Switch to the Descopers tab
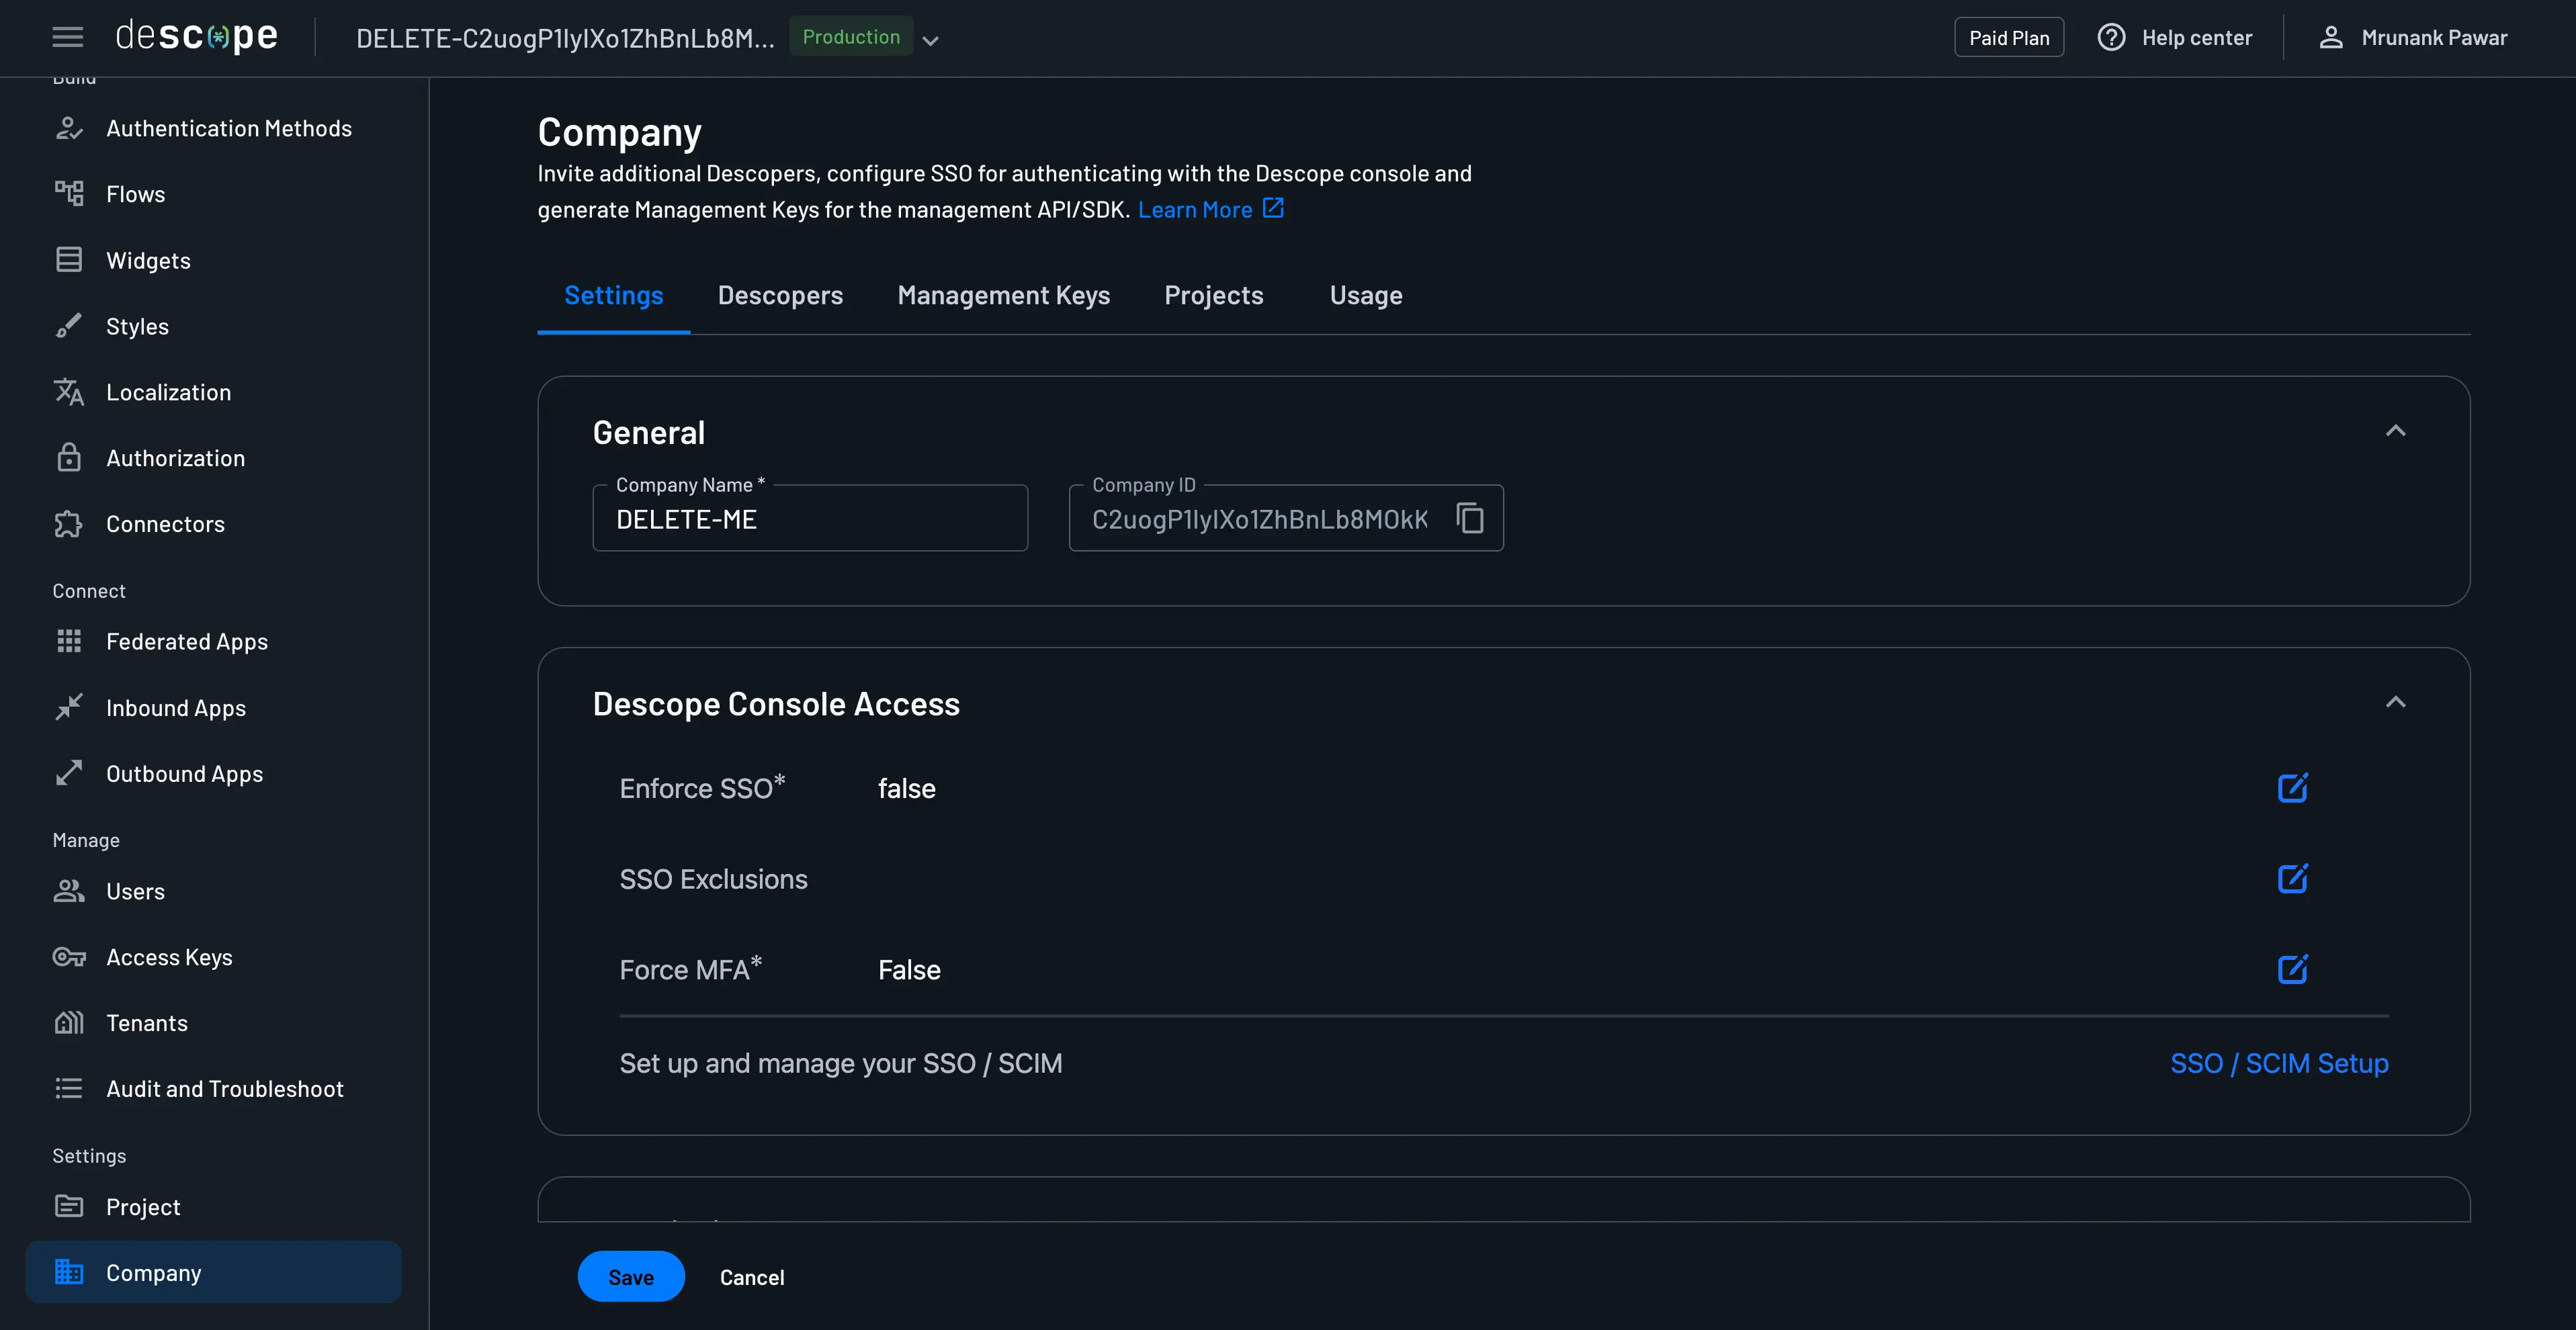 coord(780,295)
